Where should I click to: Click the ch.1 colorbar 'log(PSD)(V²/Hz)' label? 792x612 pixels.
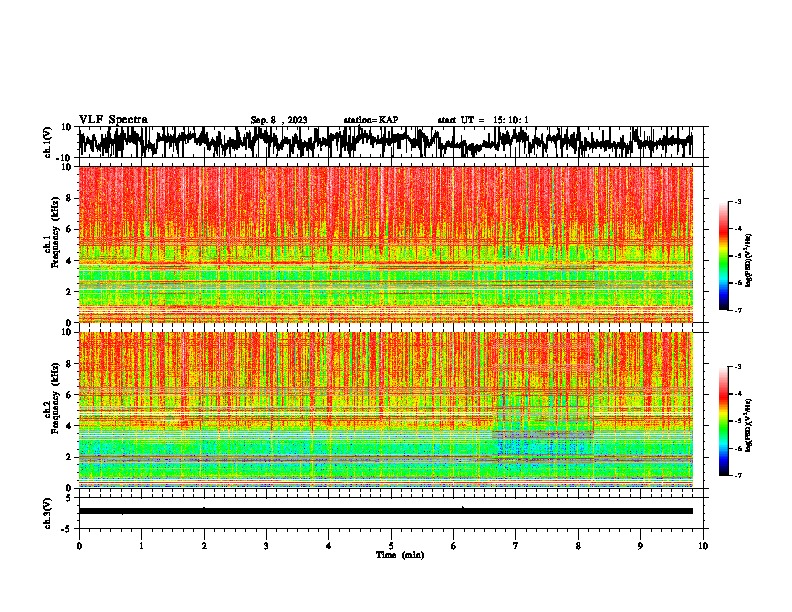point(749,260)
